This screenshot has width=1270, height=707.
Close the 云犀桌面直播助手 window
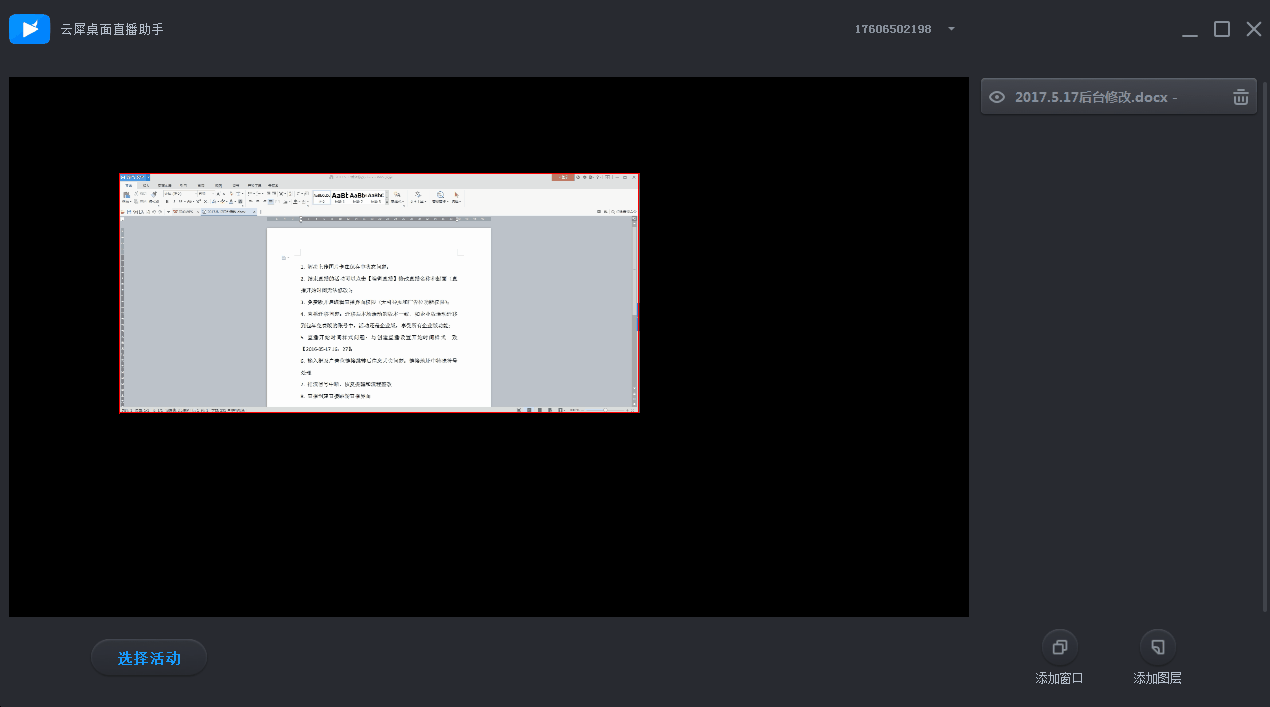[1253, 29]
